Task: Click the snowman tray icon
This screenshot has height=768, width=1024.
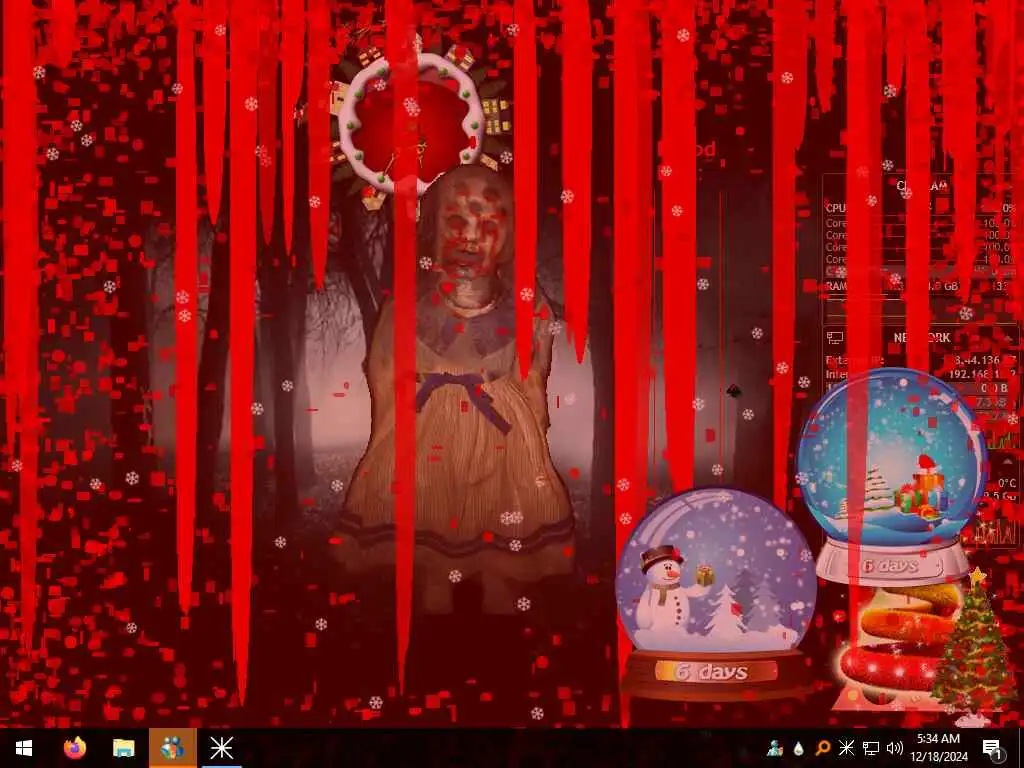Action: (775, 748)
